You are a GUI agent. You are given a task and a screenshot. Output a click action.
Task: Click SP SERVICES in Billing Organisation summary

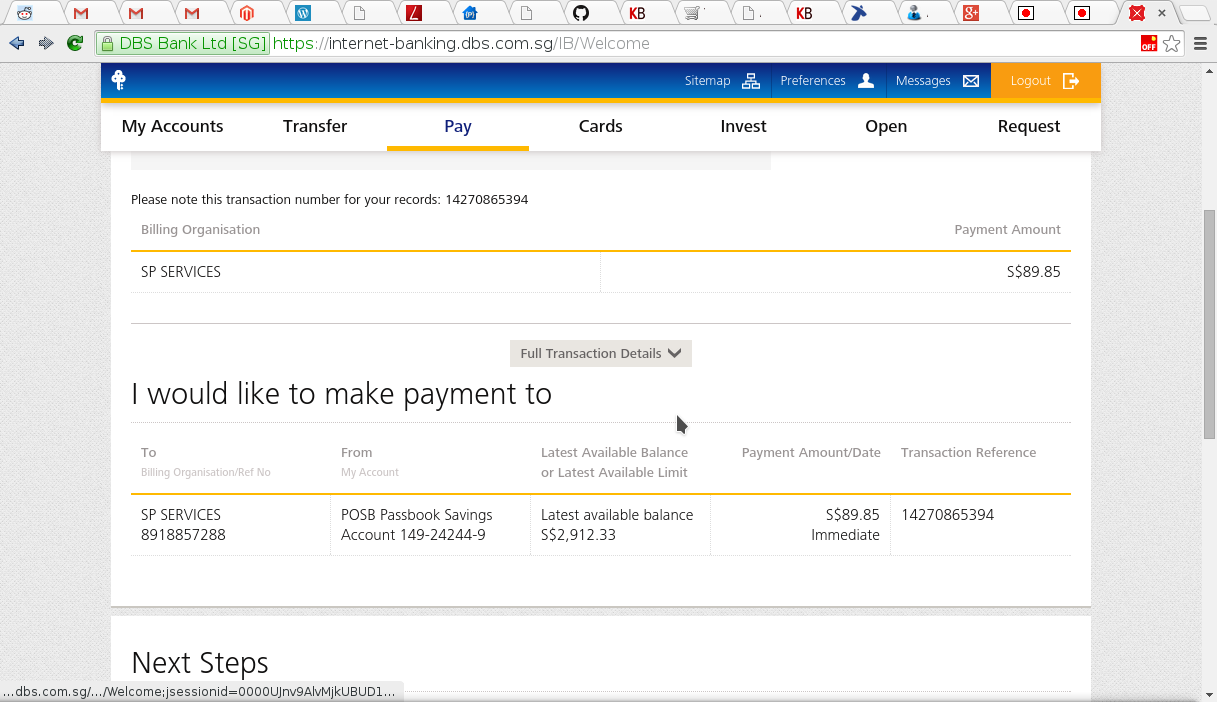coord(181,272)
